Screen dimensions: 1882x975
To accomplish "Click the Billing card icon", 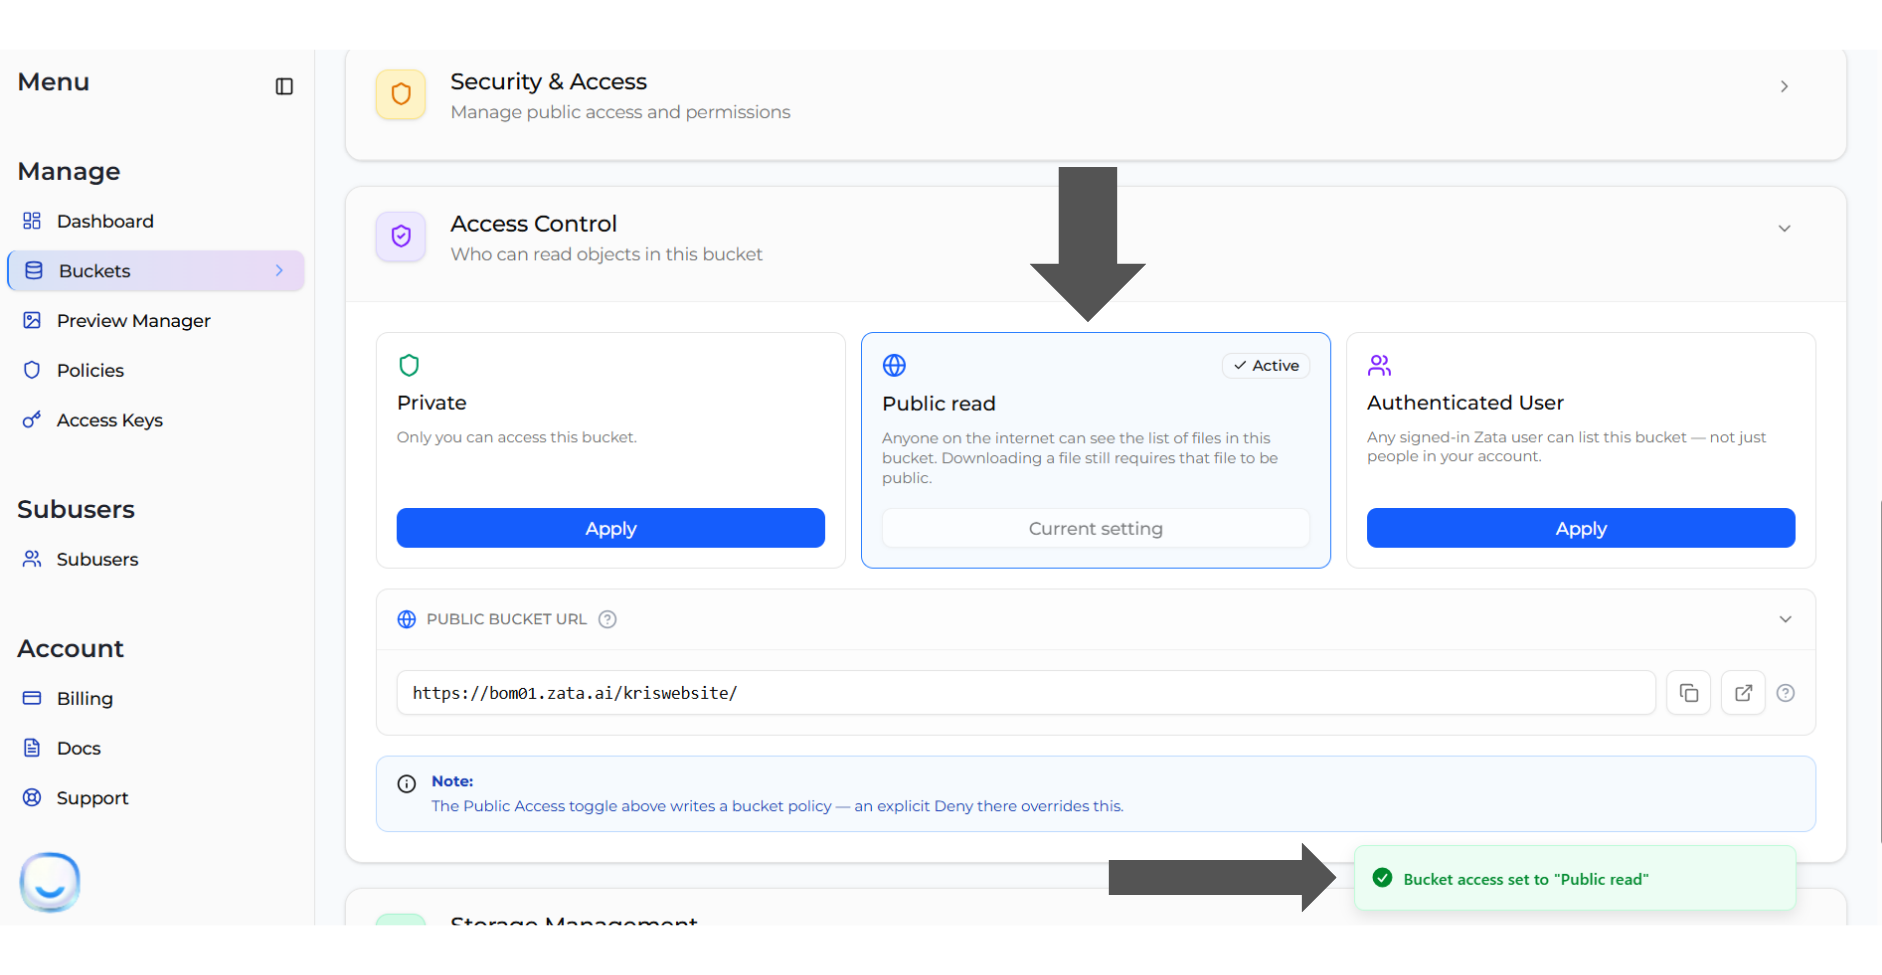I will 32,698.
